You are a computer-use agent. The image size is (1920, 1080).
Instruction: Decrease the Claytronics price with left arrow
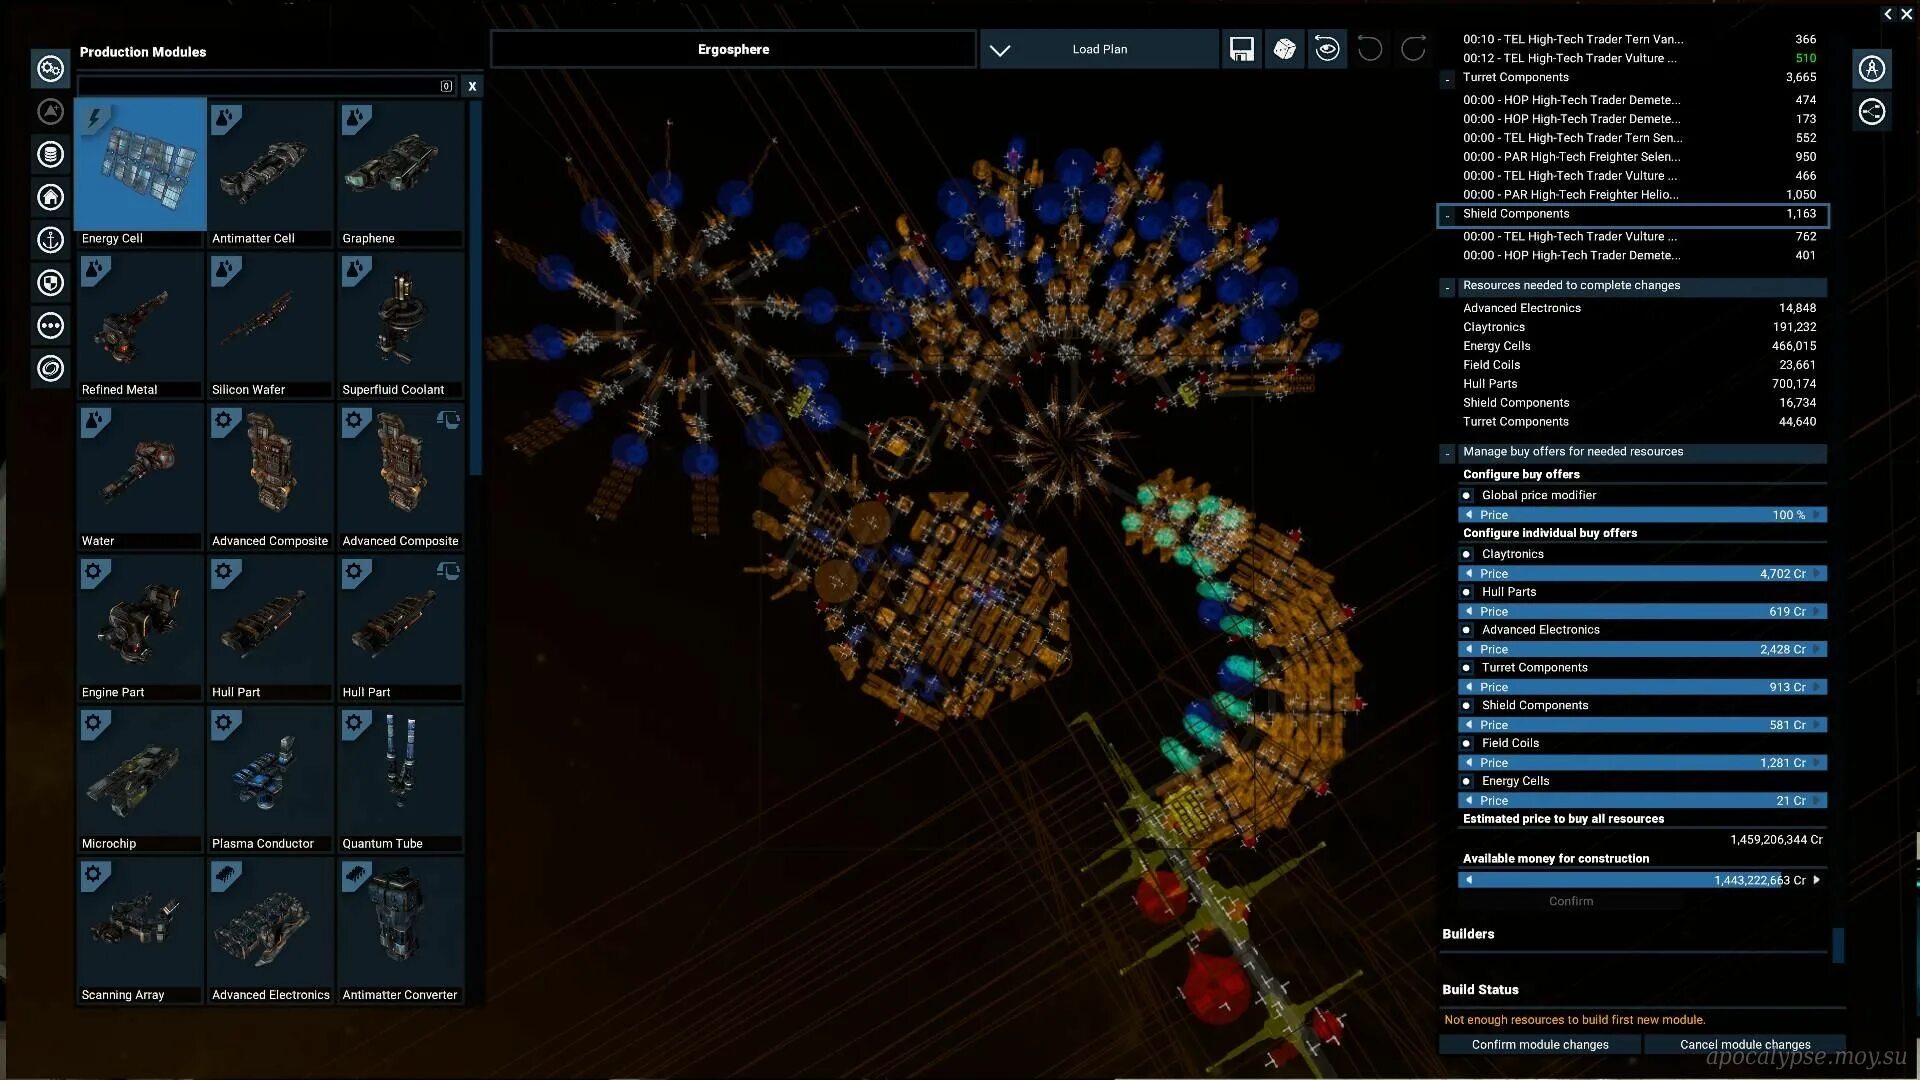click(x=1468, y=574)
